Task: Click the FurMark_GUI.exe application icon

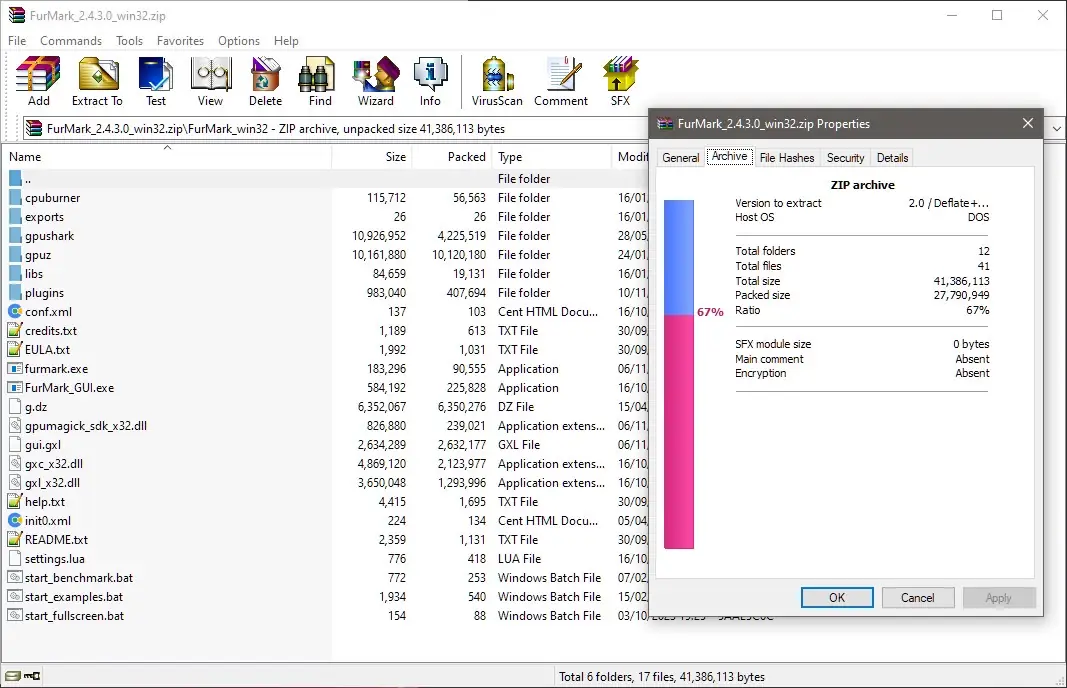Action: [15, 388]
